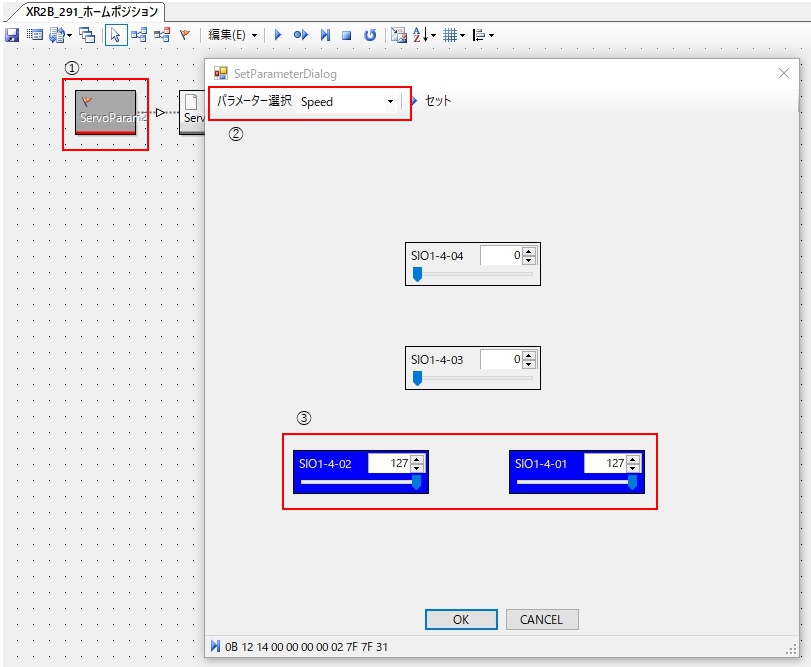Image resolution: width=811 pixels, height=667 pixels.
Task: Decrease SIO1-4-03 value with down arrow
Action: 529,364
